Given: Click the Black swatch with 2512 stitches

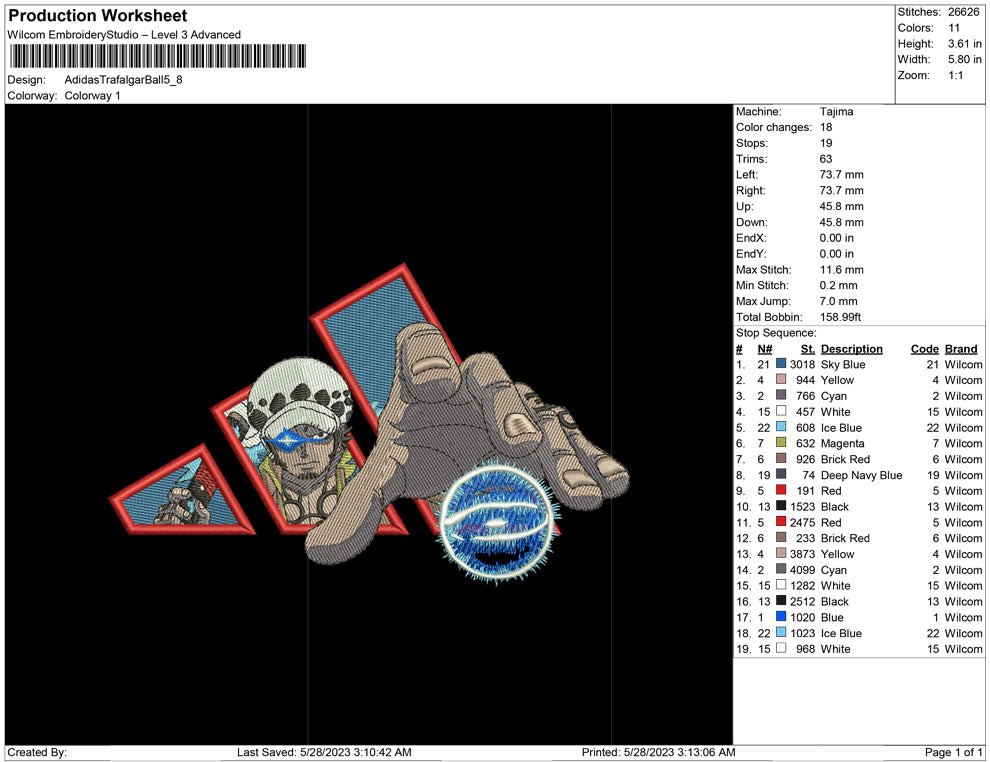Looking at the screenshot, I should click(x=781, y=600).
